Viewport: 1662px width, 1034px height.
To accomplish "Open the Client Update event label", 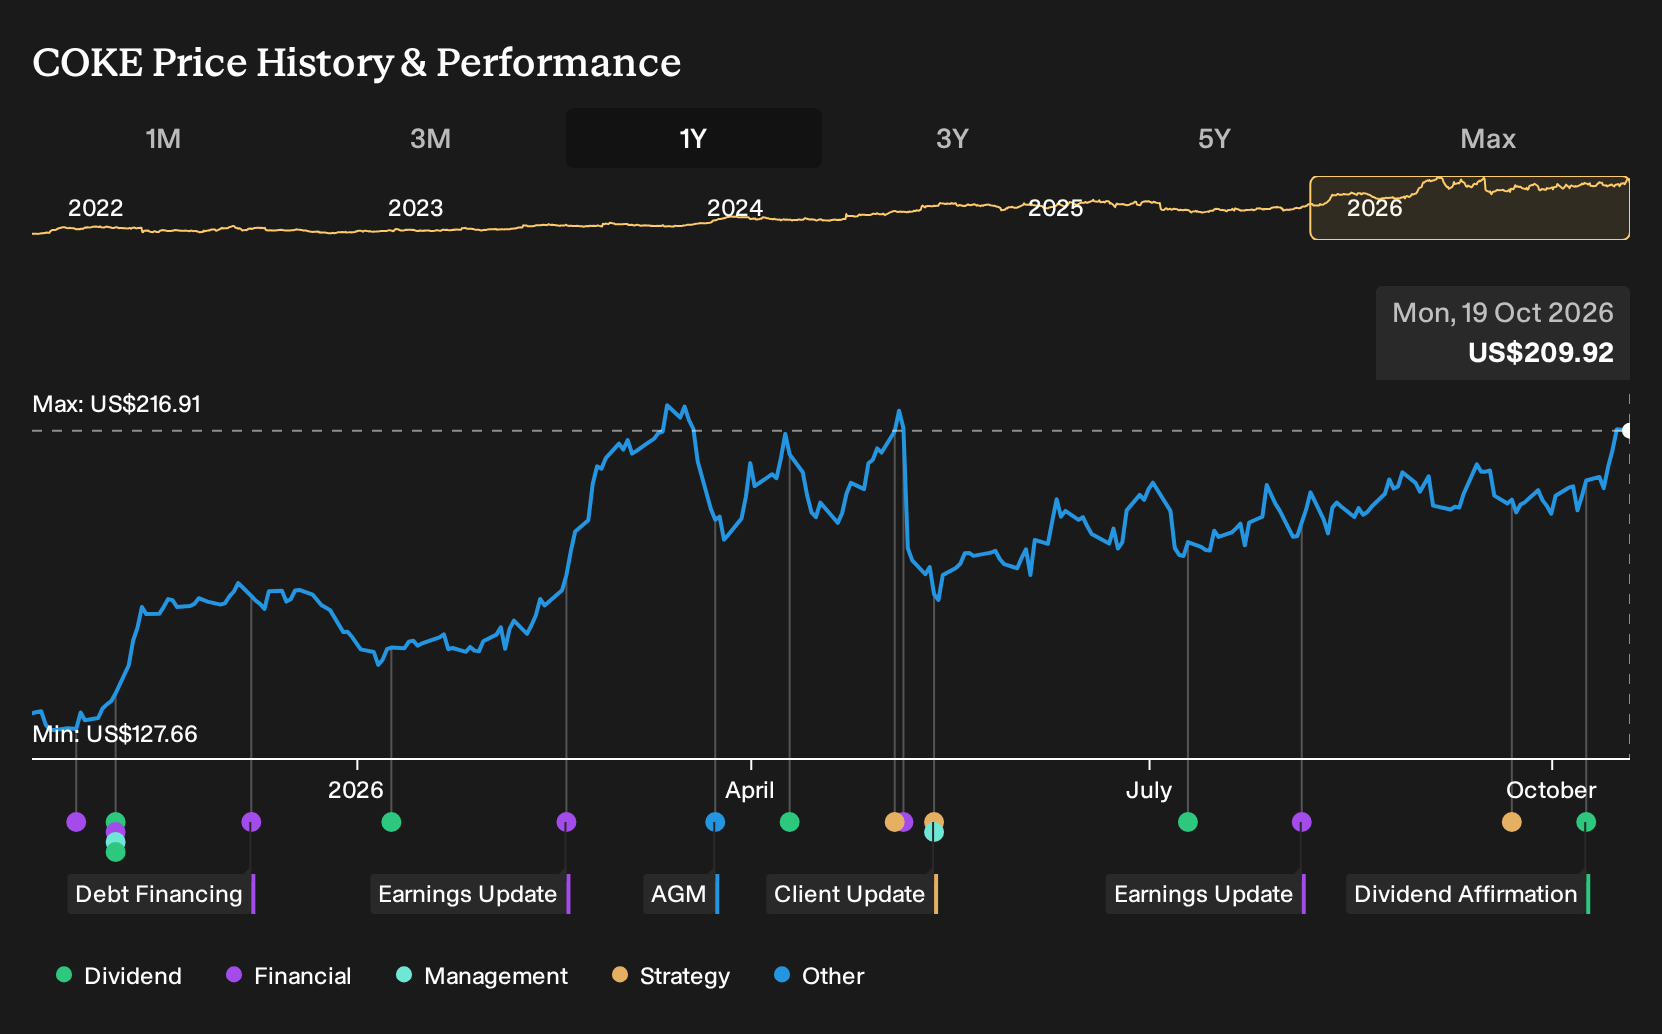I will click(x=852, y=894).
